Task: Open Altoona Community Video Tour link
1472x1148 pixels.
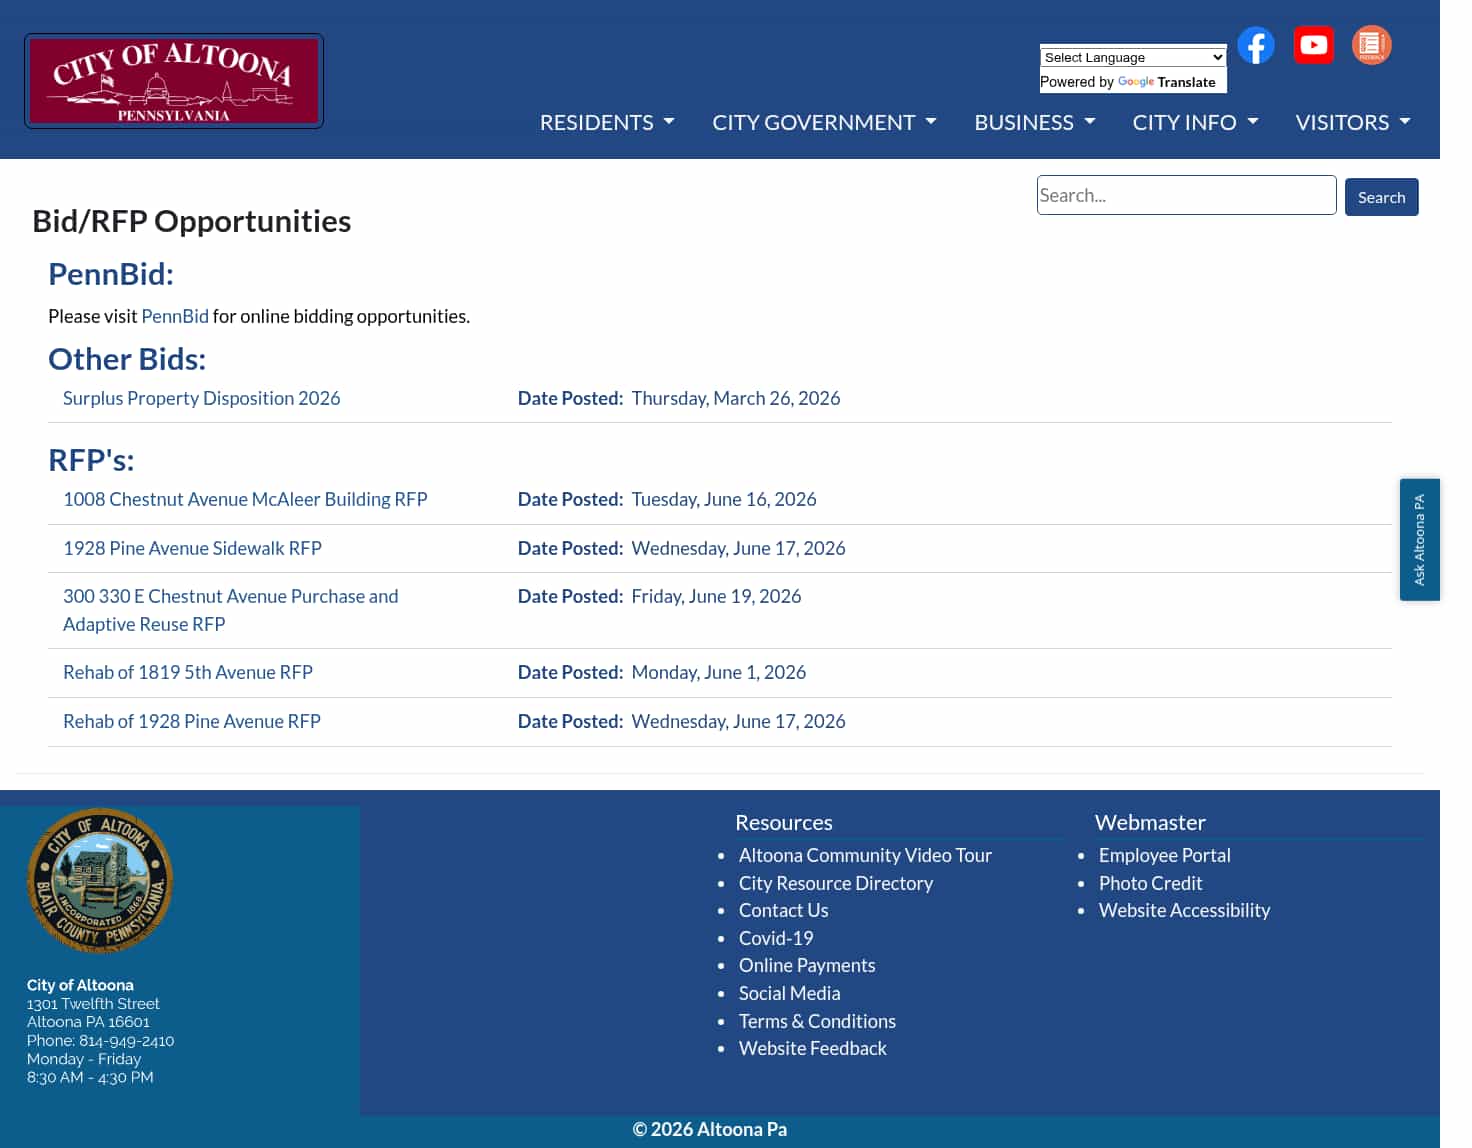Action: click(x=865, y=855)
